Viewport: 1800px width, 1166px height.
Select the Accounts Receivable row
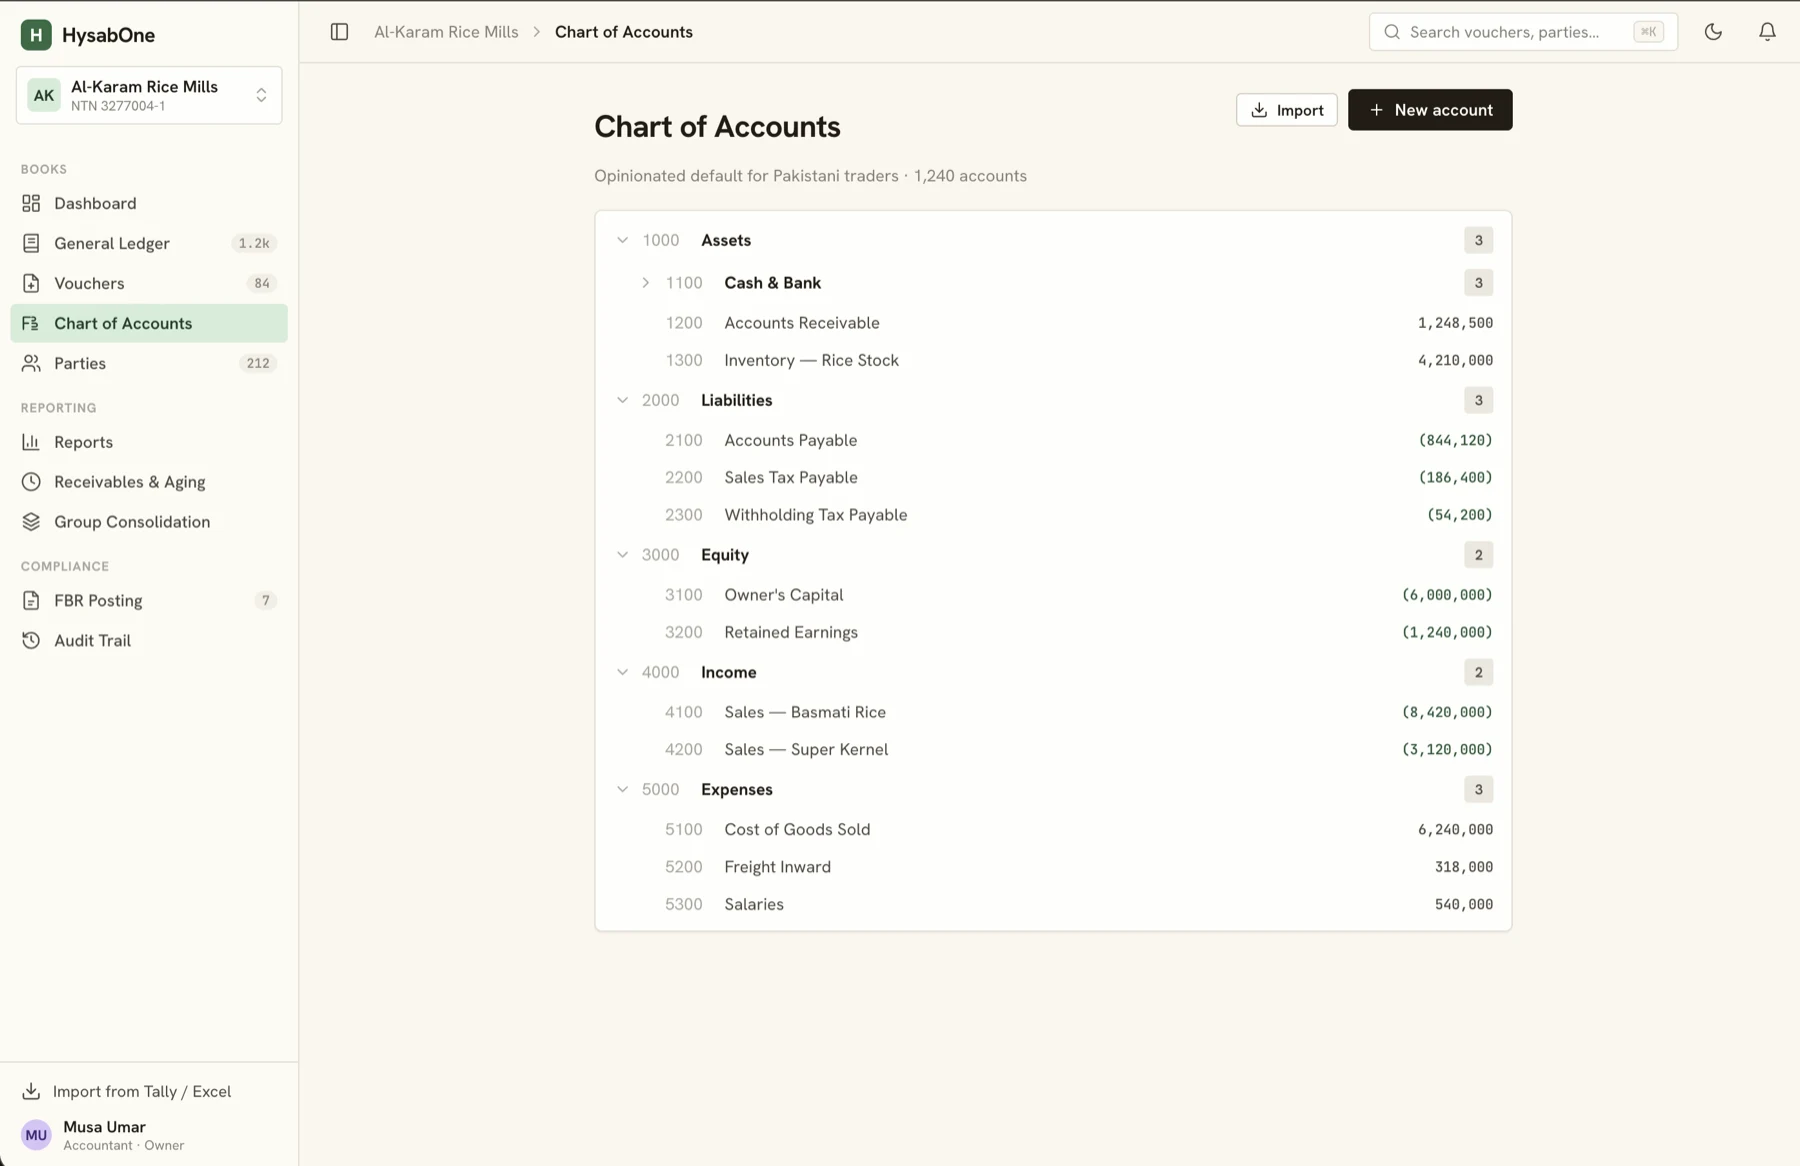pyautogui.click(x=1053, y=323)
